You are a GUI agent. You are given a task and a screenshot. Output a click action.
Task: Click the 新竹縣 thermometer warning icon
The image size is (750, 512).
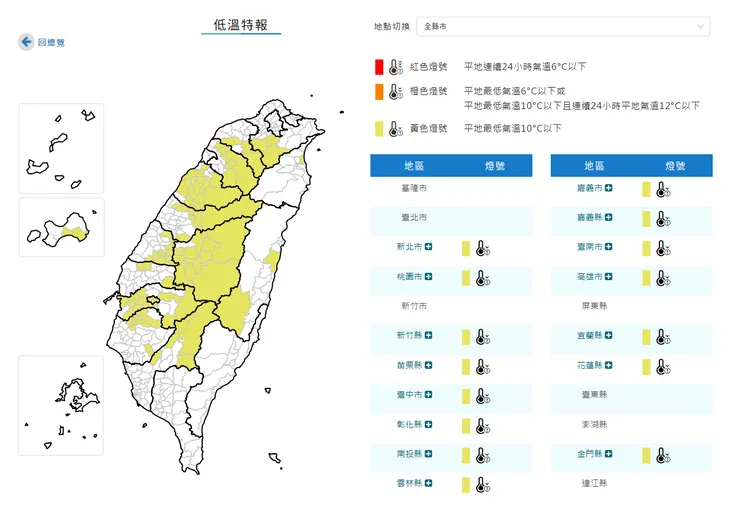coord(483,337)
